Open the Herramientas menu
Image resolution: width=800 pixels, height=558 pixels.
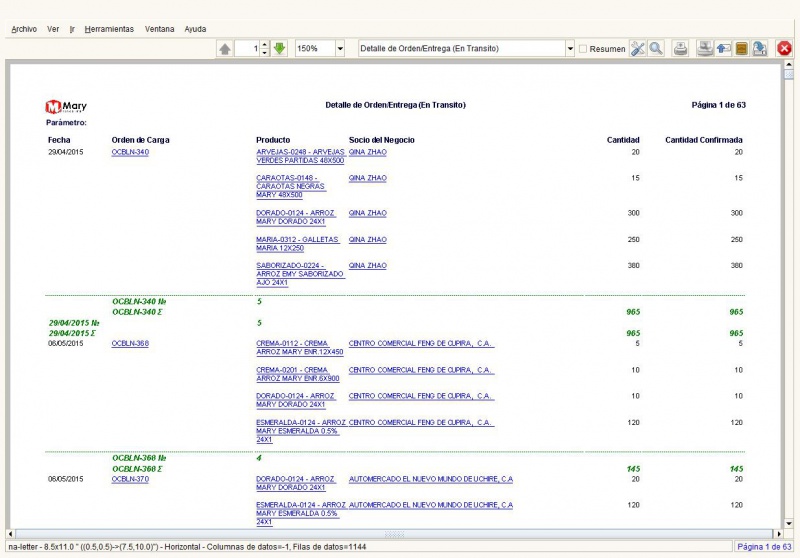tap(109, 29)
